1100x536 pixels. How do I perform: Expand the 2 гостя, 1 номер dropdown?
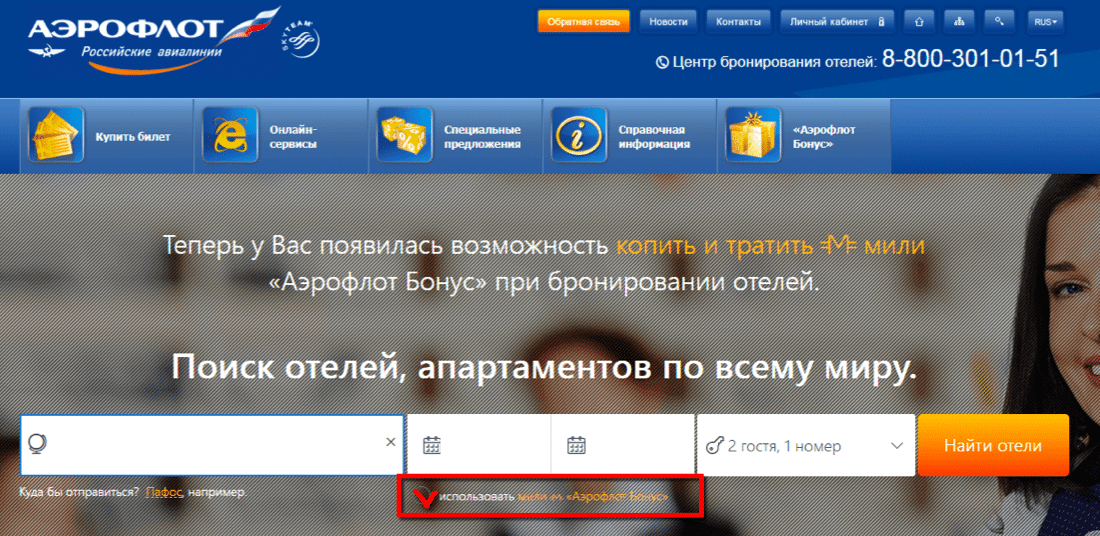coord(805,445)
